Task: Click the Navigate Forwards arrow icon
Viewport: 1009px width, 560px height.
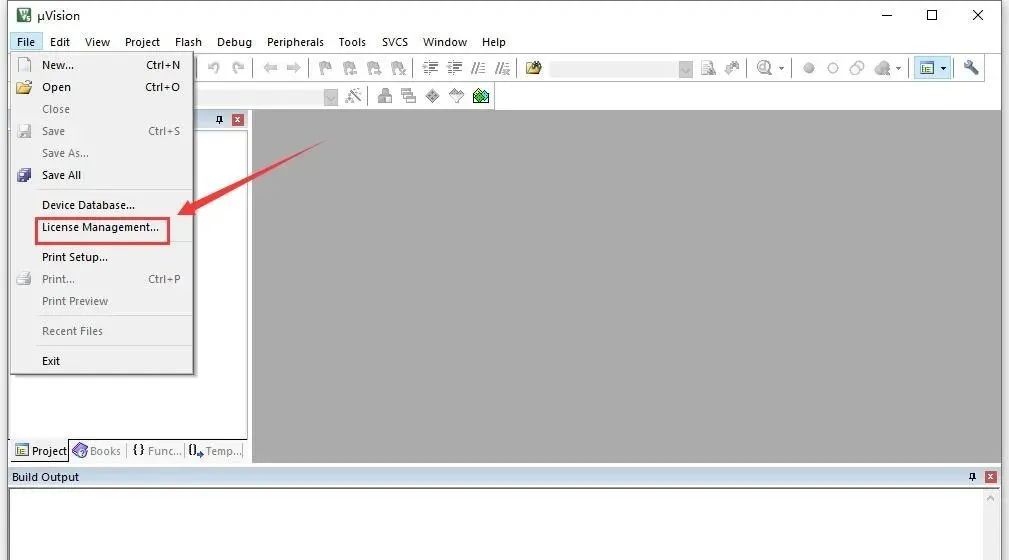Action: pyautogui.click(x=293, y=68)
